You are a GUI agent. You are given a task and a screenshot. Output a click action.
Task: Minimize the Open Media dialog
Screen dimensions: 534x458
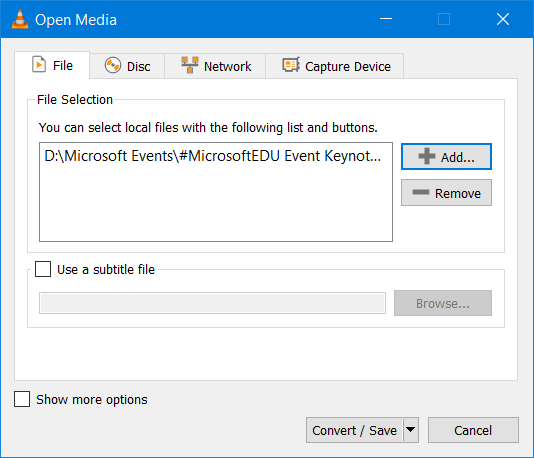pyautogui.click(x=386, y=19)
